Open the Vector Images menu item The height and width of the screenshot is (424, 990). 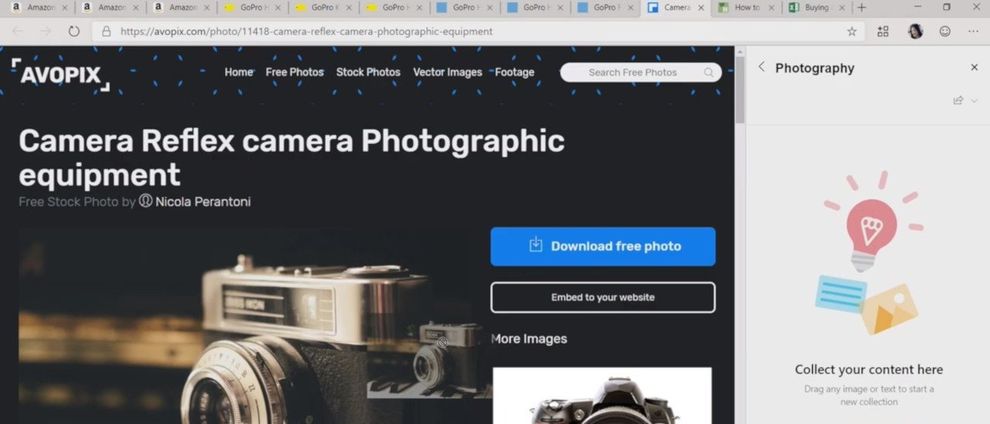[x=448, y=72]
